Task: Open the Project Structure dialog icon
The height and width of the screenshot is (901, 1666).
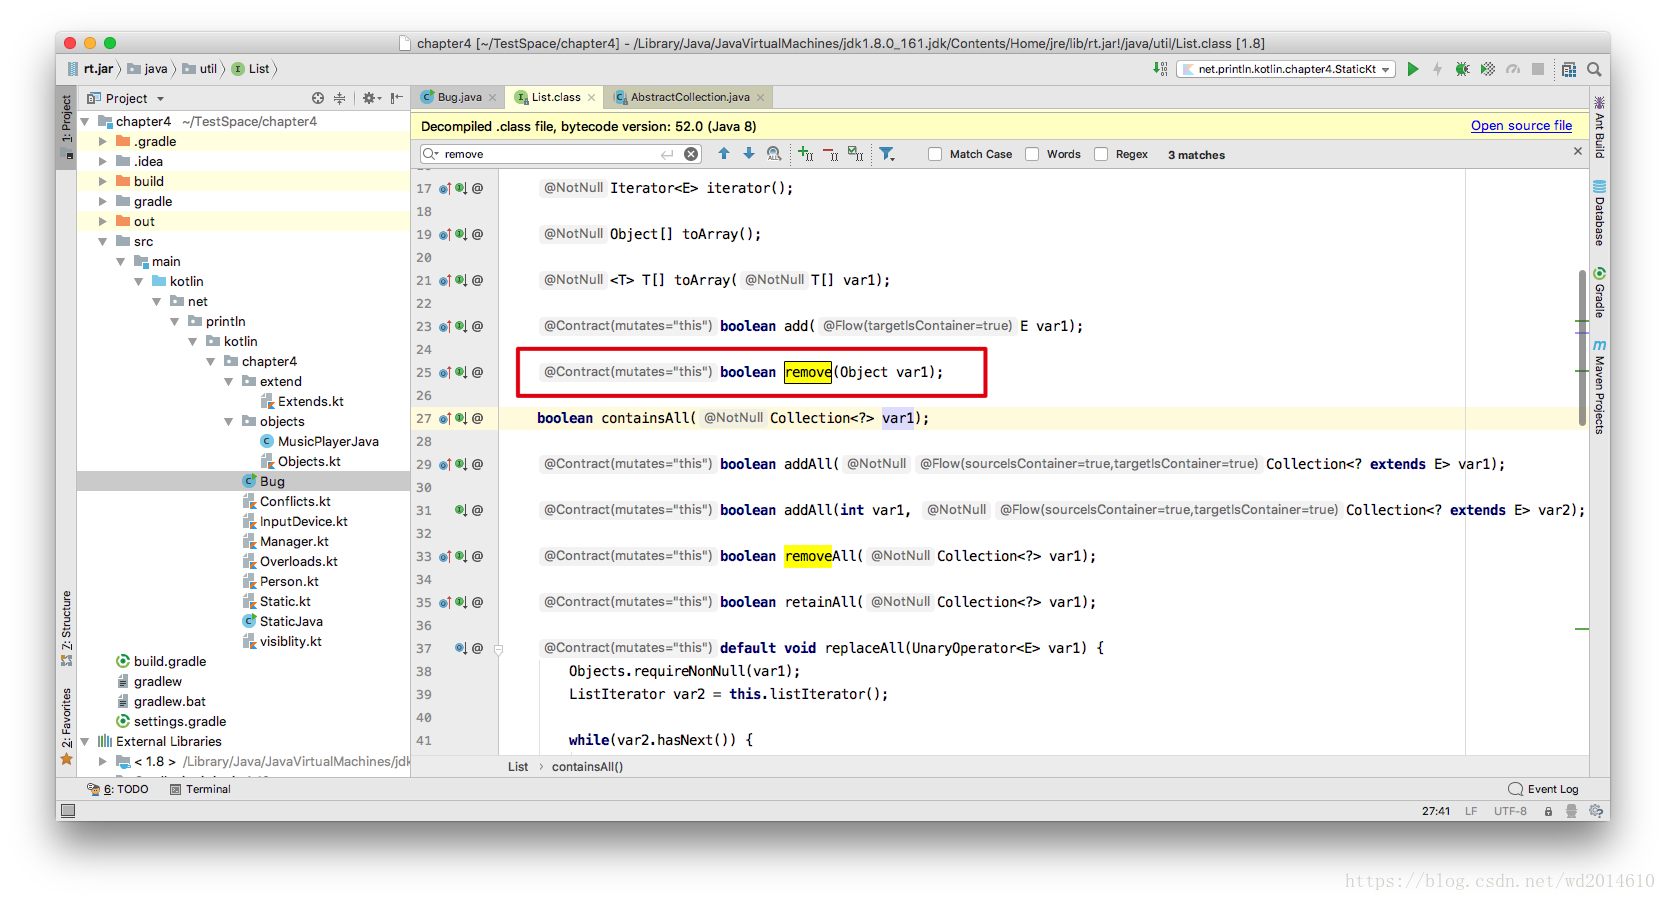Action: point(1568,69)
